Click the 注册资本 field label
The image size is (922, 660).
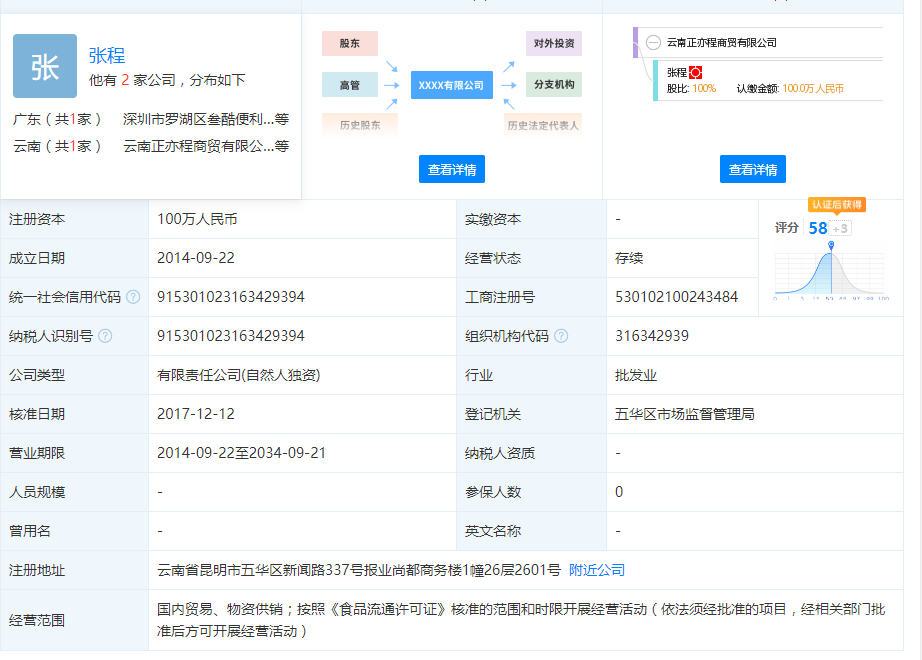point(37,219)
